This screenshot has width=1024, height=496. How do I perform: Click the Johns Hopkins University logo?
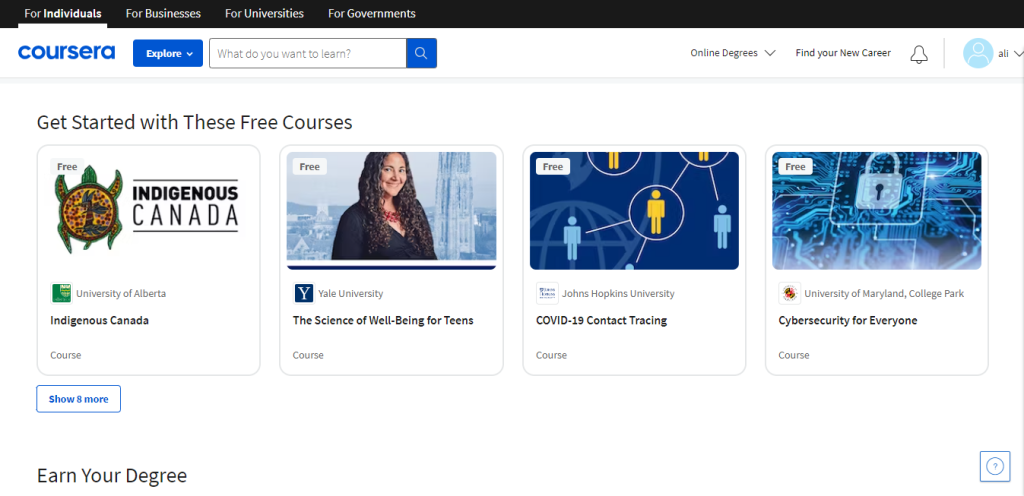(x=547, y=293)
